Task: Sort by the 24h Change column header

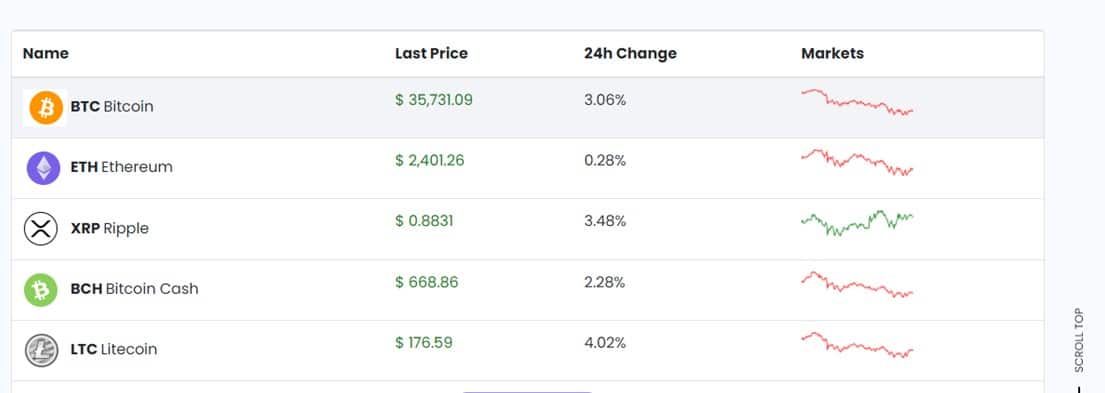Action: [x=630, y=54]
